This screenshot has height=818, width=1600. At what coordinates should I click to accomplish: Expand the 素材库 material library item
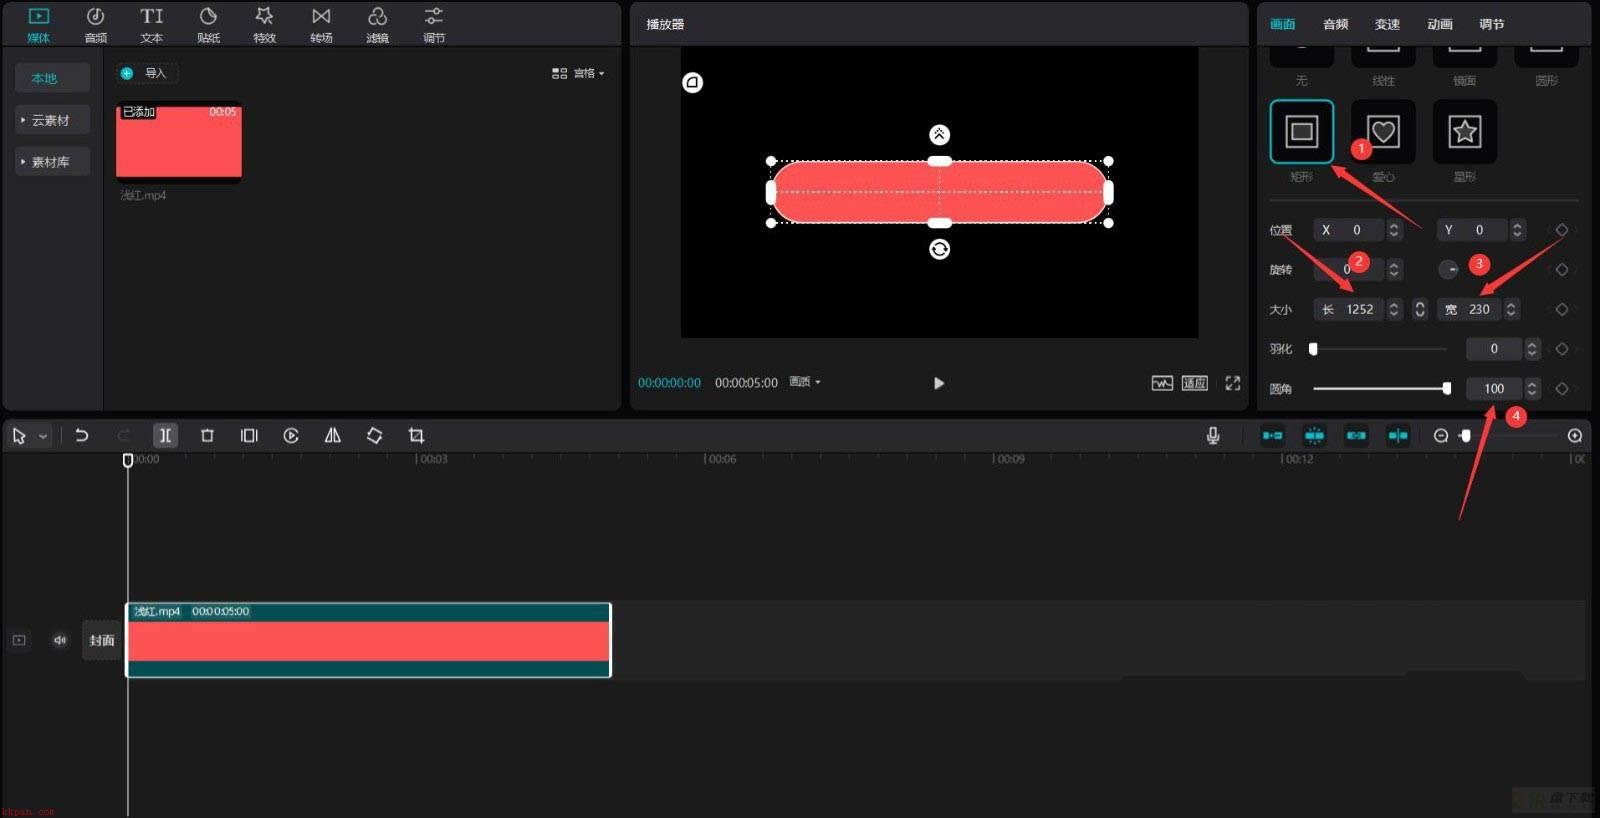[52, 162]
